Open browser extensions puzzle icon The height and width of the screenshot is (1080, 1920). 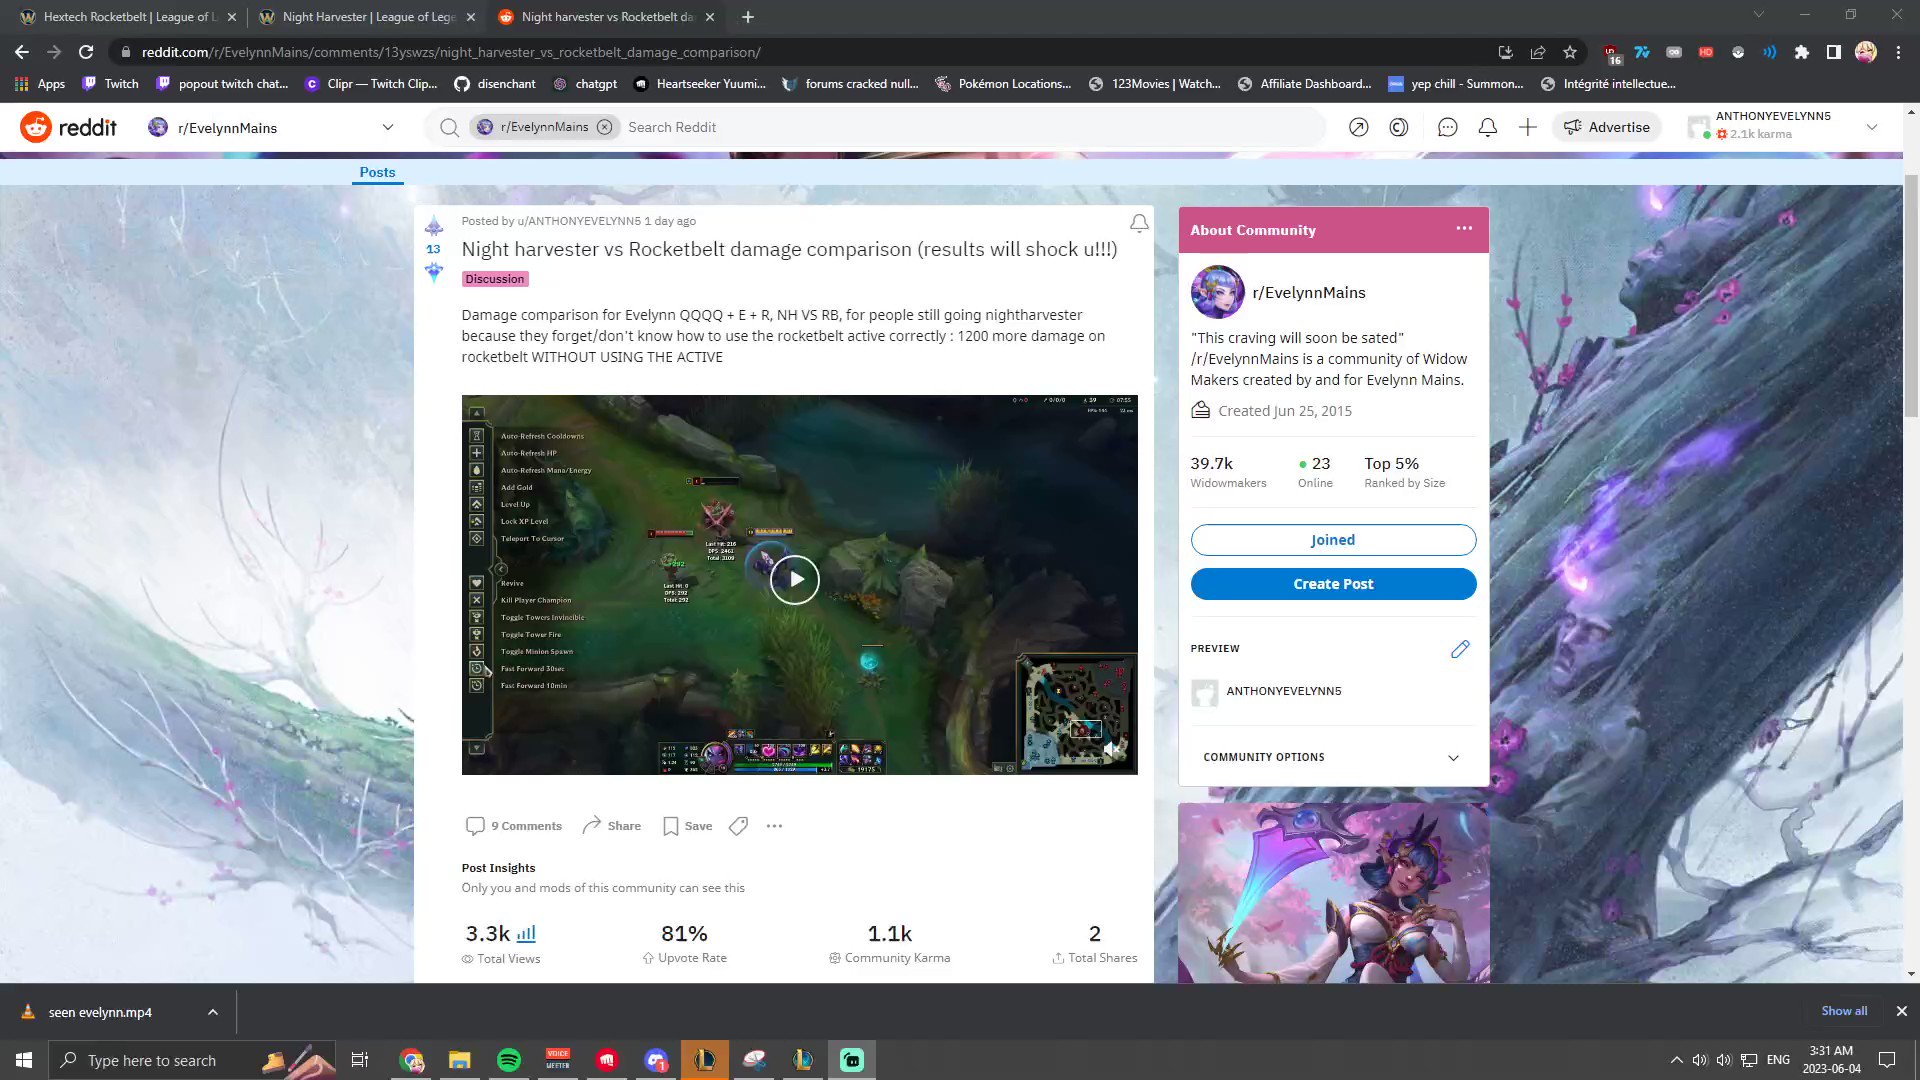pos(1802,52)
